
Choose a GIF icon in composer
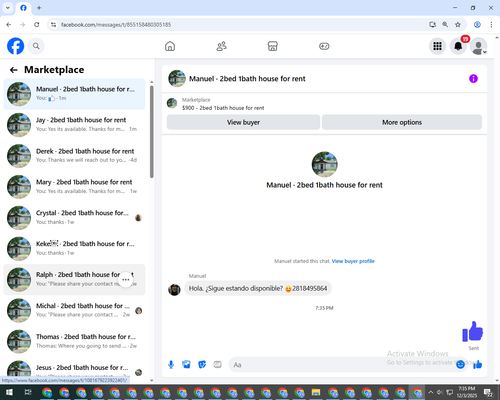pyautogui.click(x=217, y=365)
